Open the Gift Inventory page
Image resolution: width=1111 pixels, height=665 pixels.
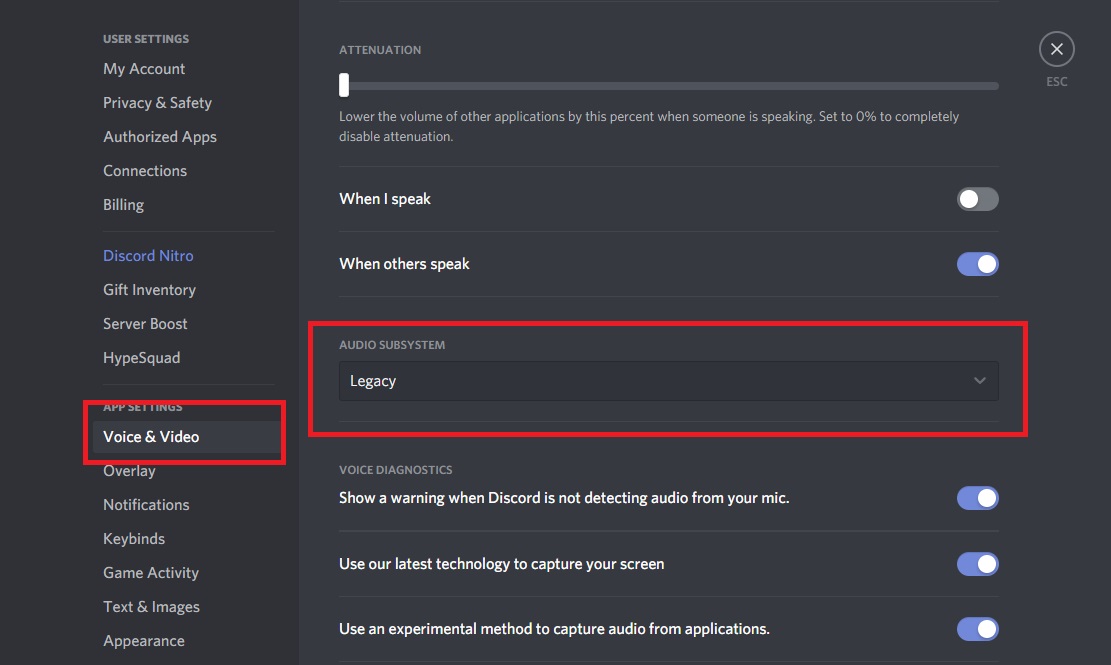coord(149,289)
